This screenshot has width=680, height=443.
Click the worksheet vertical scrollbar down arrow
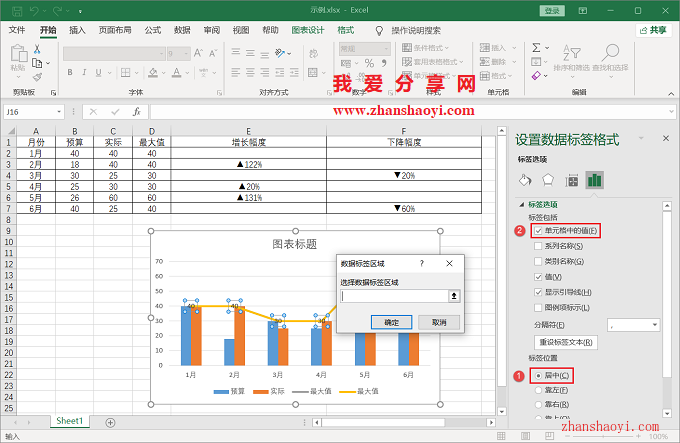pyautogui.click(x=502, y=411)
